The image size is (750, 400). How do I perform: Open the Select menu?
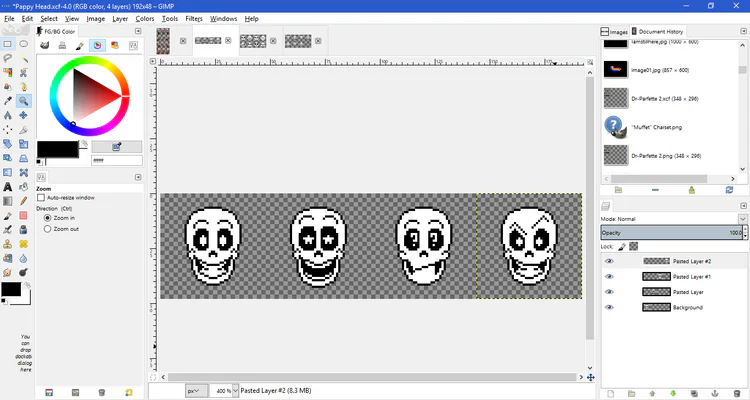49,19
